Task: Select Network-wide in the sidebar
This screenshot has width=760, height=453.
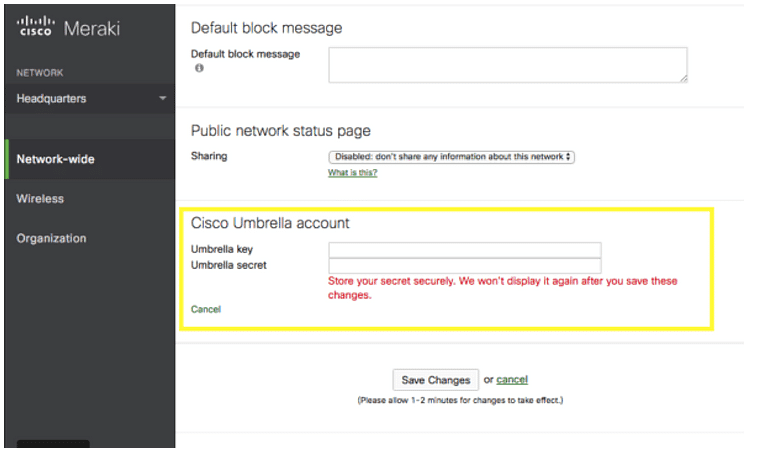Action: [x=56, y=159]
